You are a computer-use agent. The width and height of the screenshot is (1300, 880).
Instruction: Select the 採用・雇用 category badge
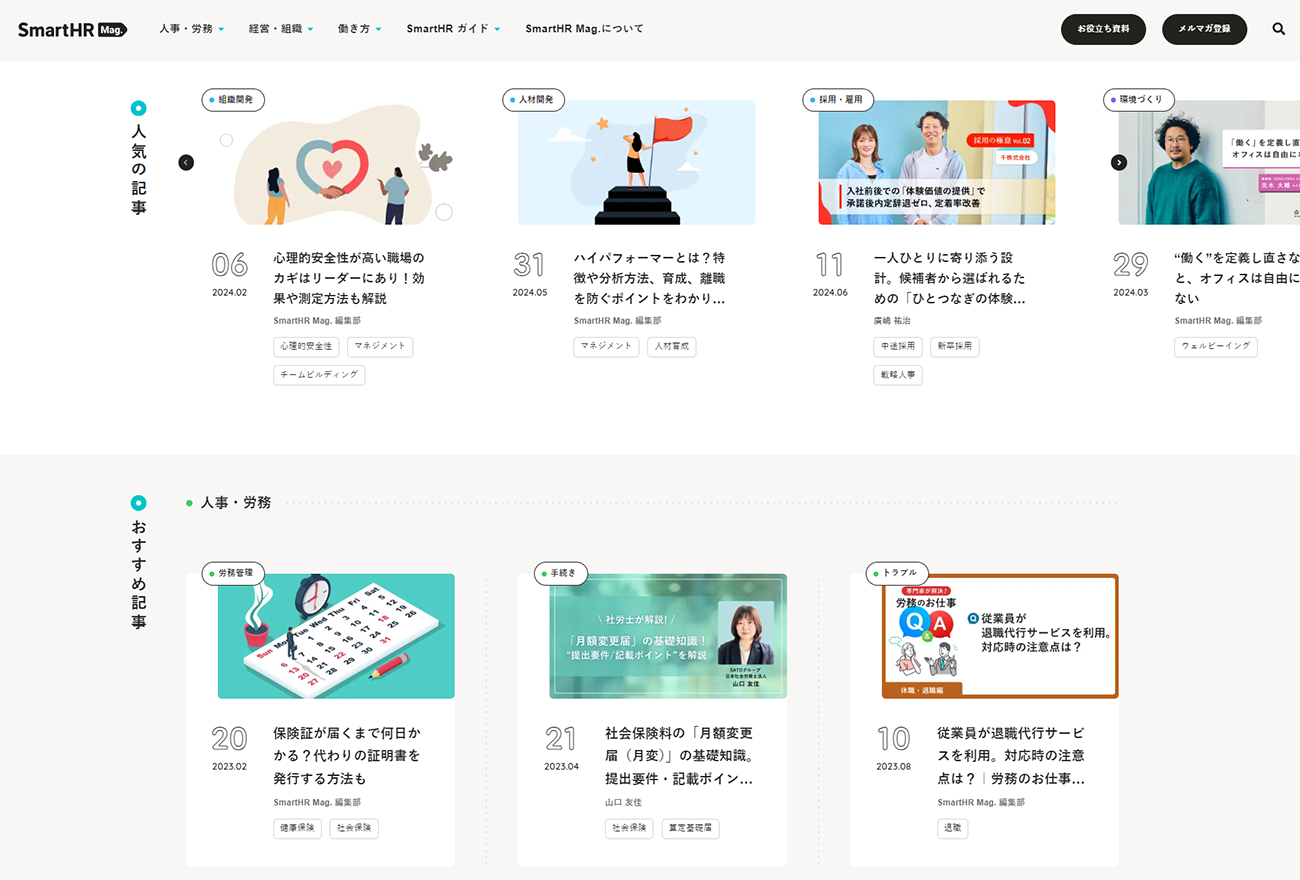coord(838,100)
